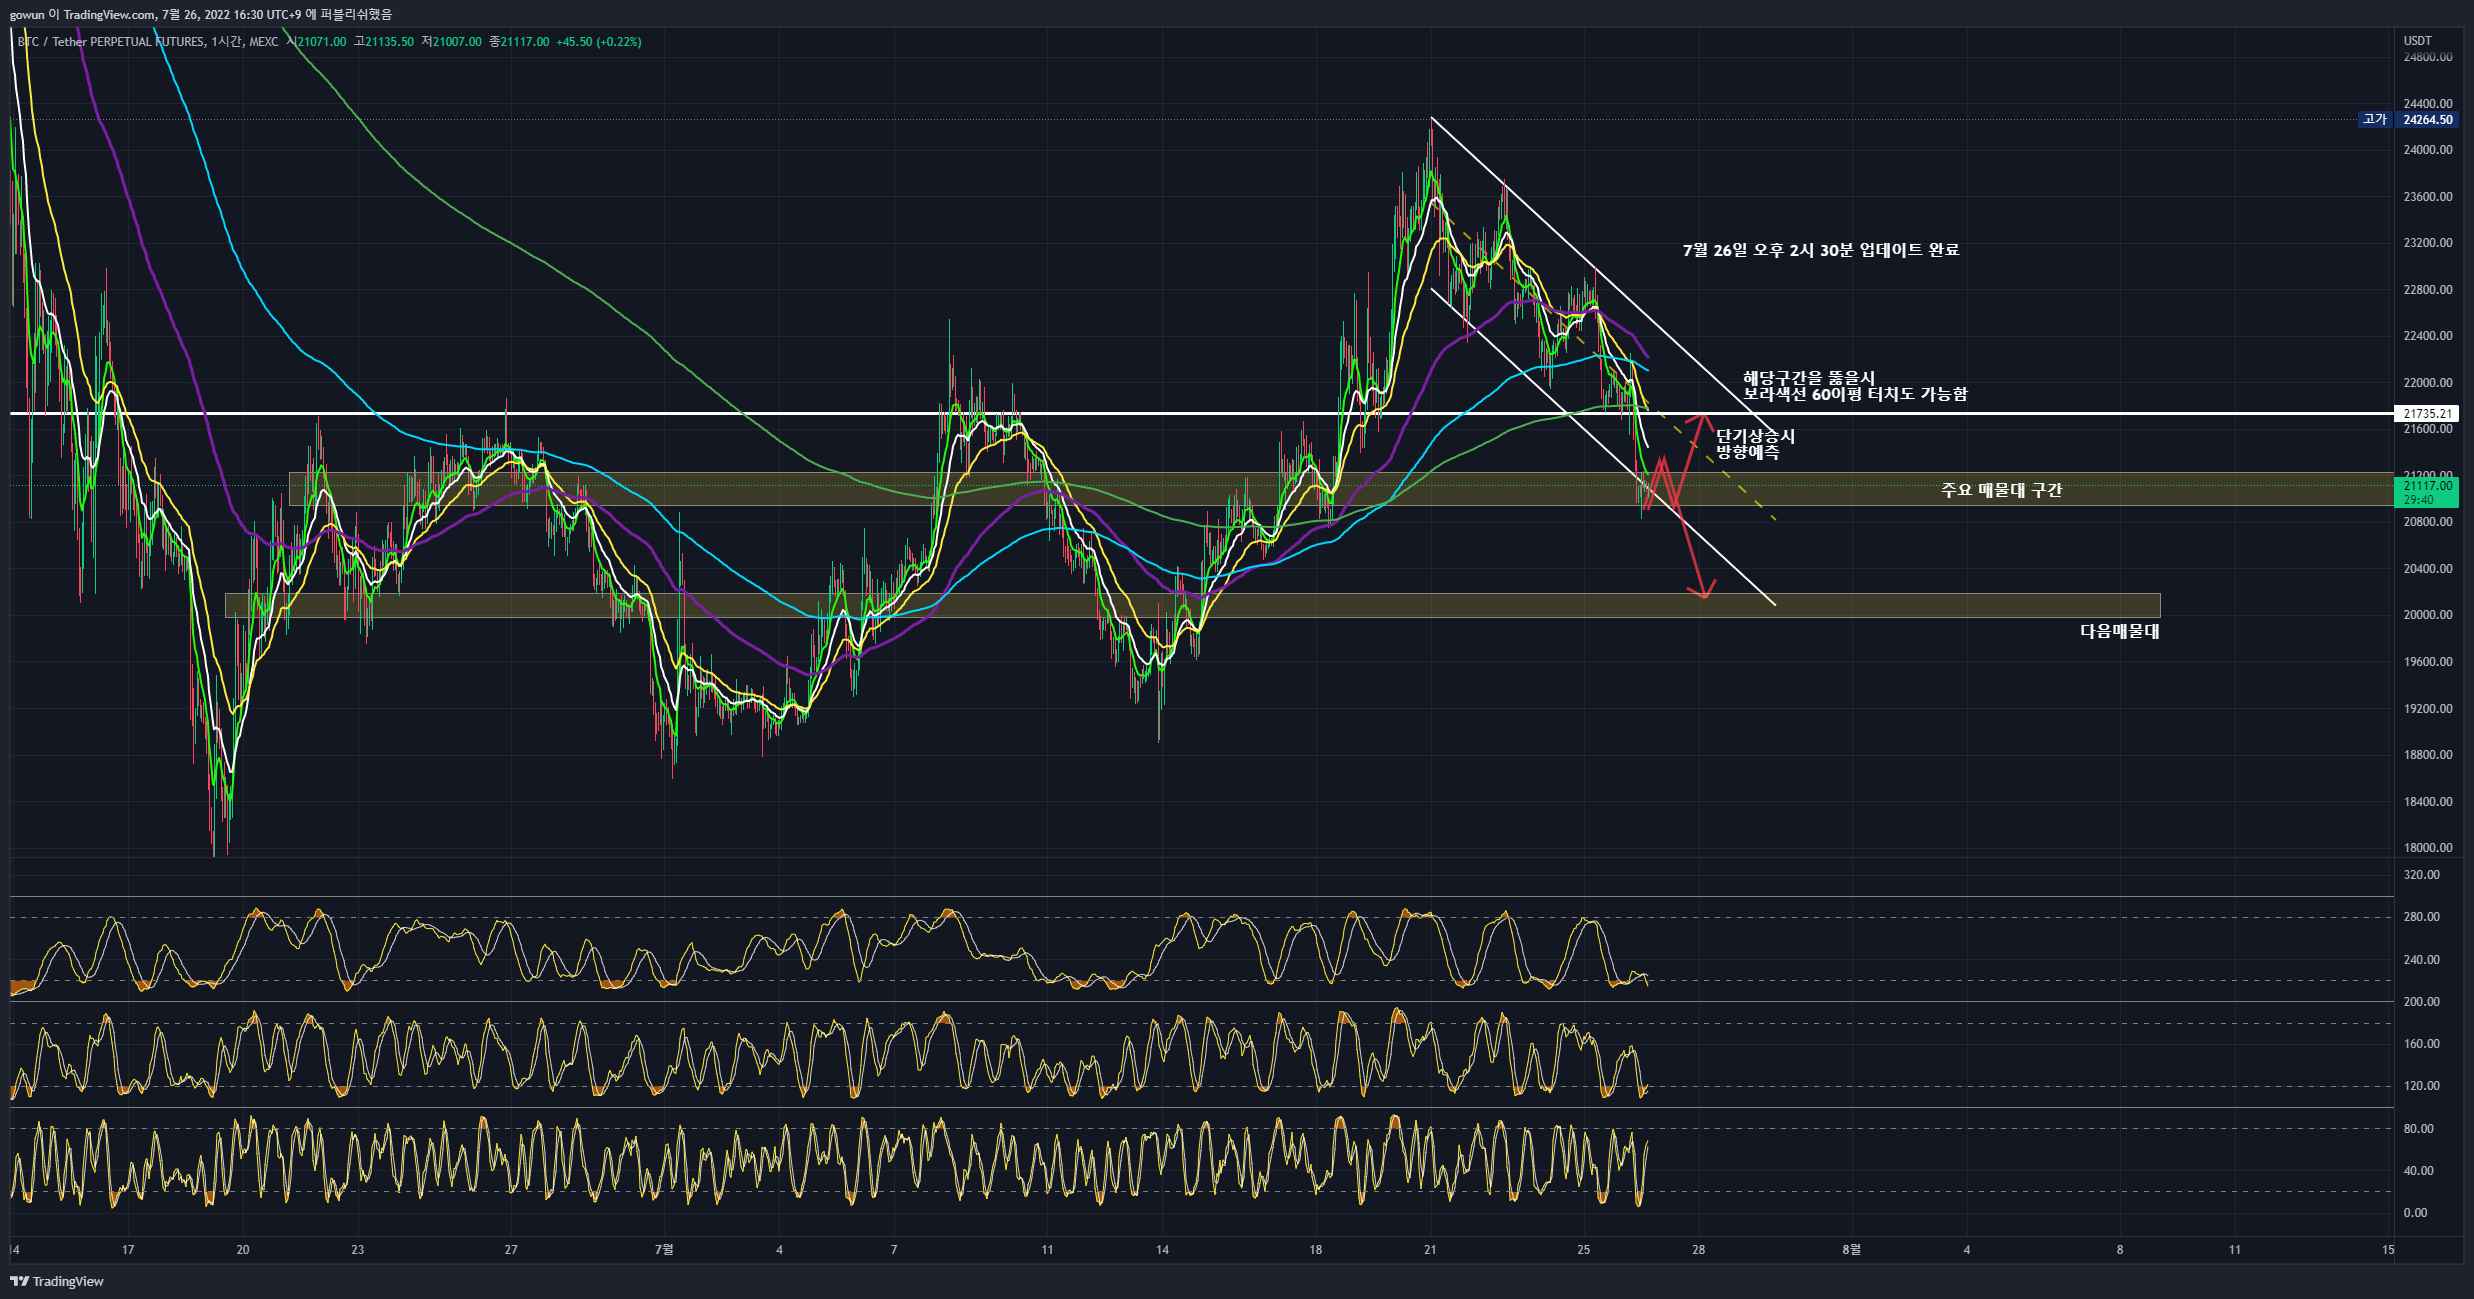Viewport: 2474px width, 1299px height.
Task: Click the 280.00 indicator scale label
Action: pyautogui.click(x=2421, y=917)
